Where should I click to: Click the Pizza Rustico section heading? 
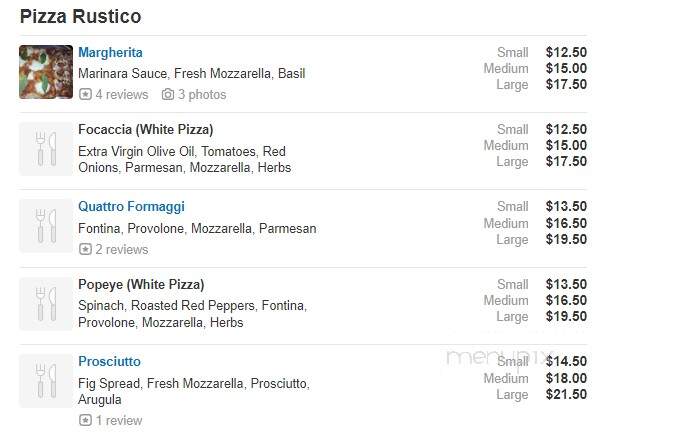81,16
